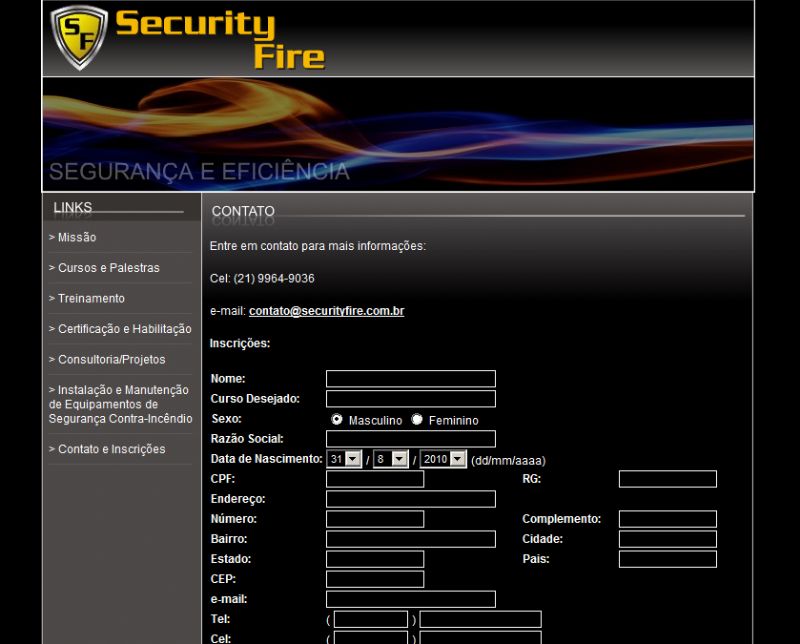Focus the Nome input field
This screenshot has height=644, width=800.
click(x=411, y=379)
